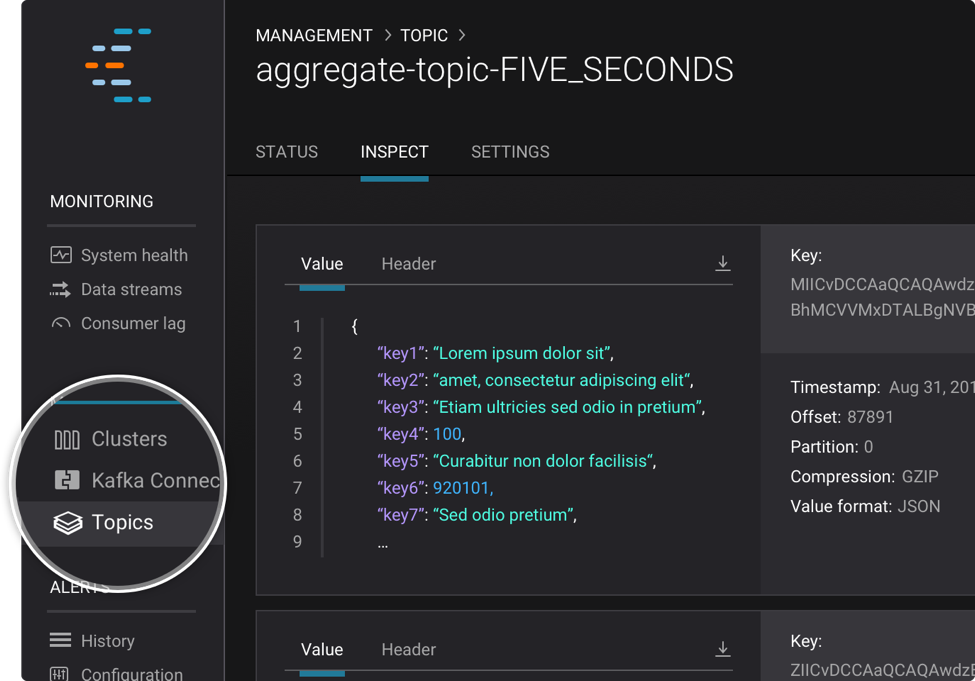Click the Confluent logo icon
975x681 pixels.
[118, 65]
